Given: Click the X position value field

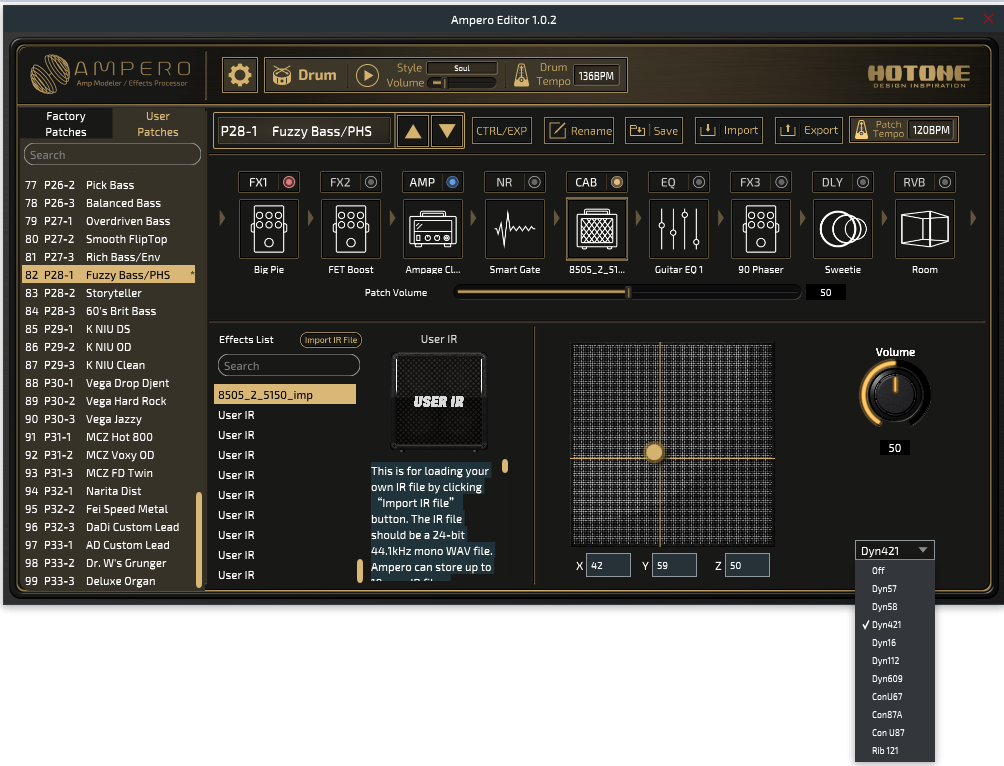Looking at the screenshot, I should point(608,566).
